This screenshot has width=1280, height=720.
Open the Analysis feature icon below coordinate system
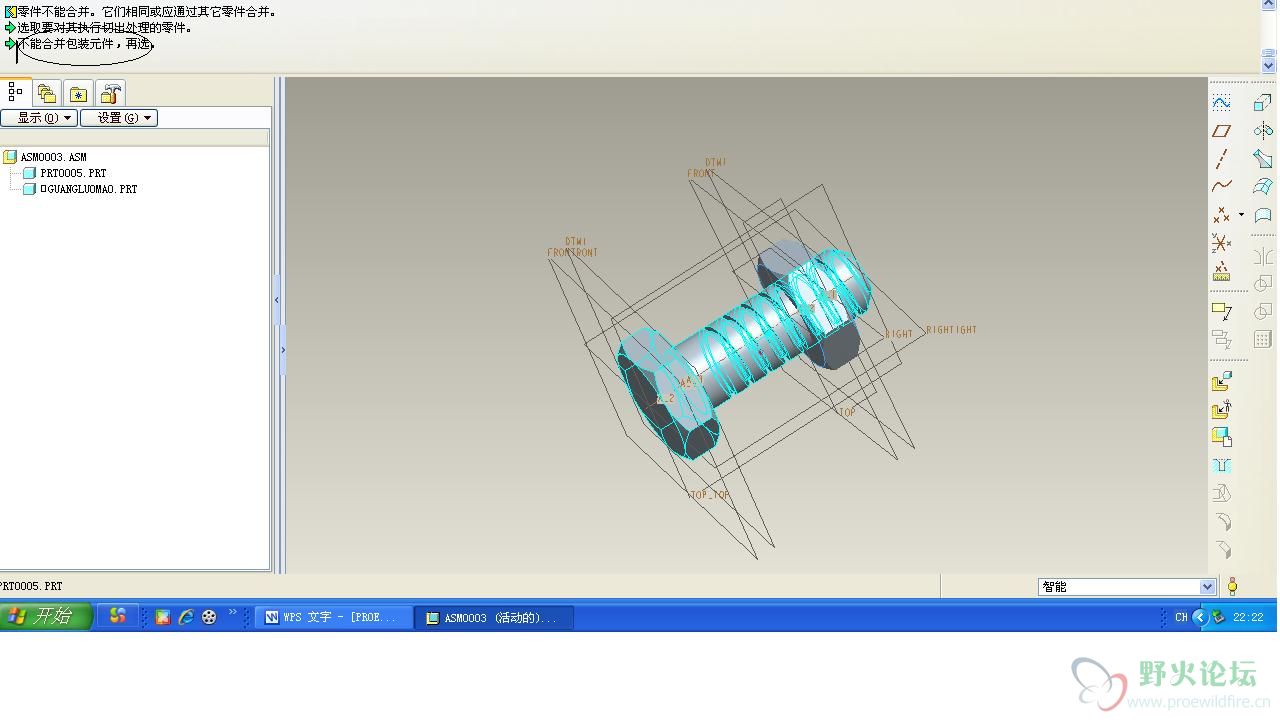pos(1222,271)
